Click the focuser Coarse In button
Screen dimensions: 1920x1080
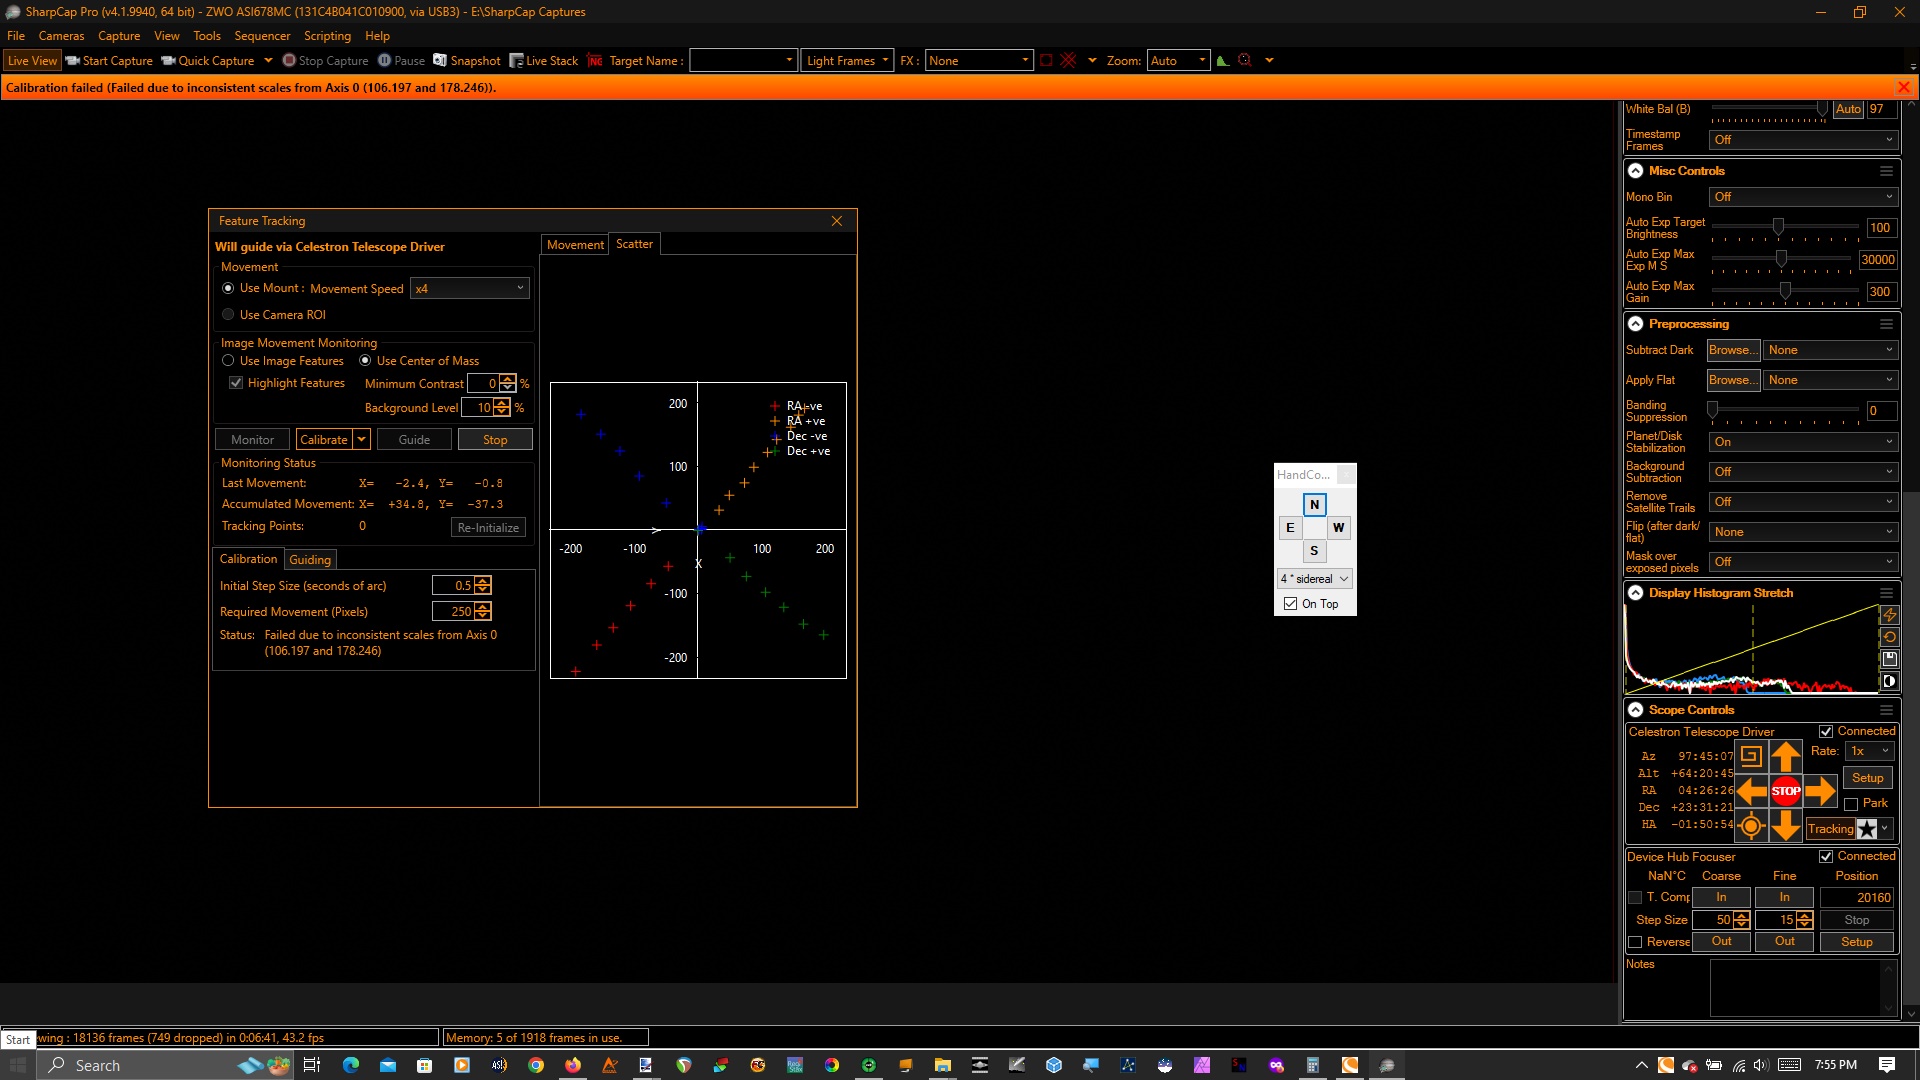click(1721, 898)
